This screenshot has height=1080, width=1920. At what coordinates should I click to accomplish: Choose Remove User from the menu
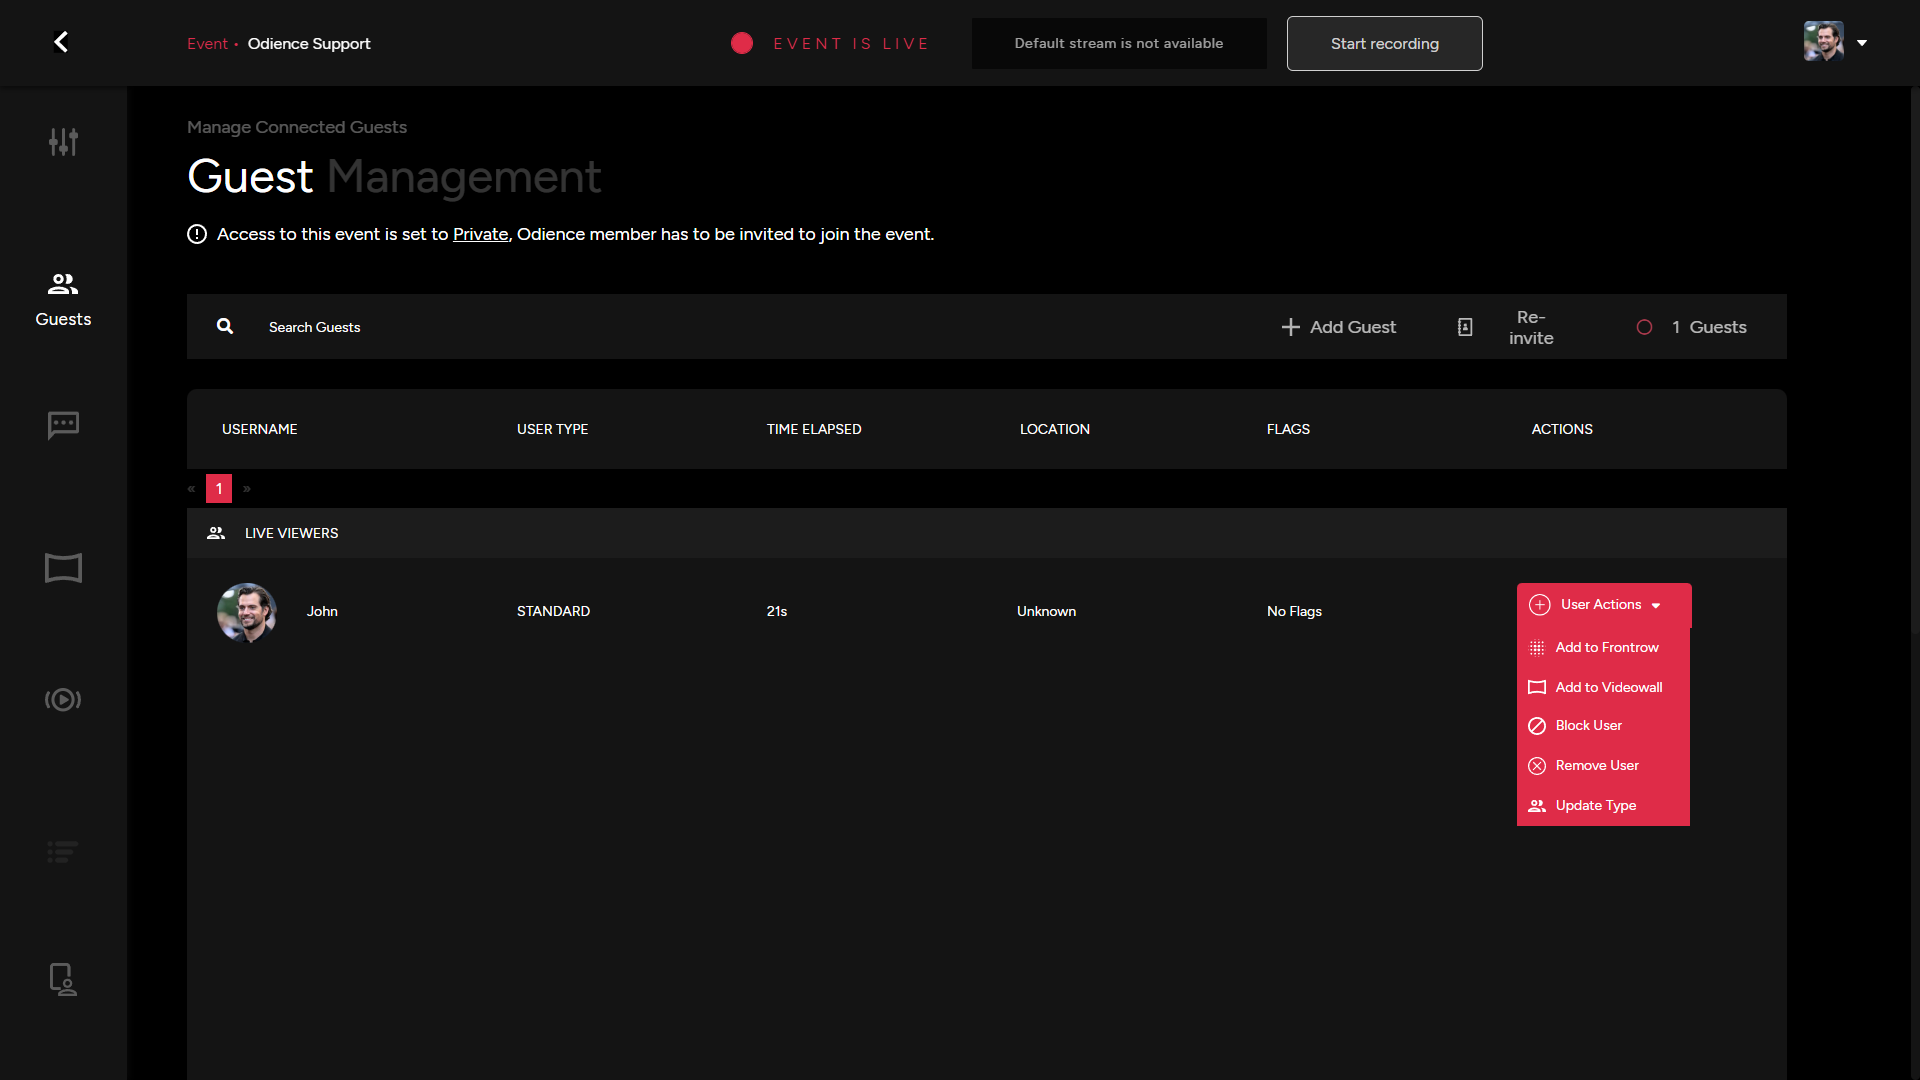coord(1596,766)
